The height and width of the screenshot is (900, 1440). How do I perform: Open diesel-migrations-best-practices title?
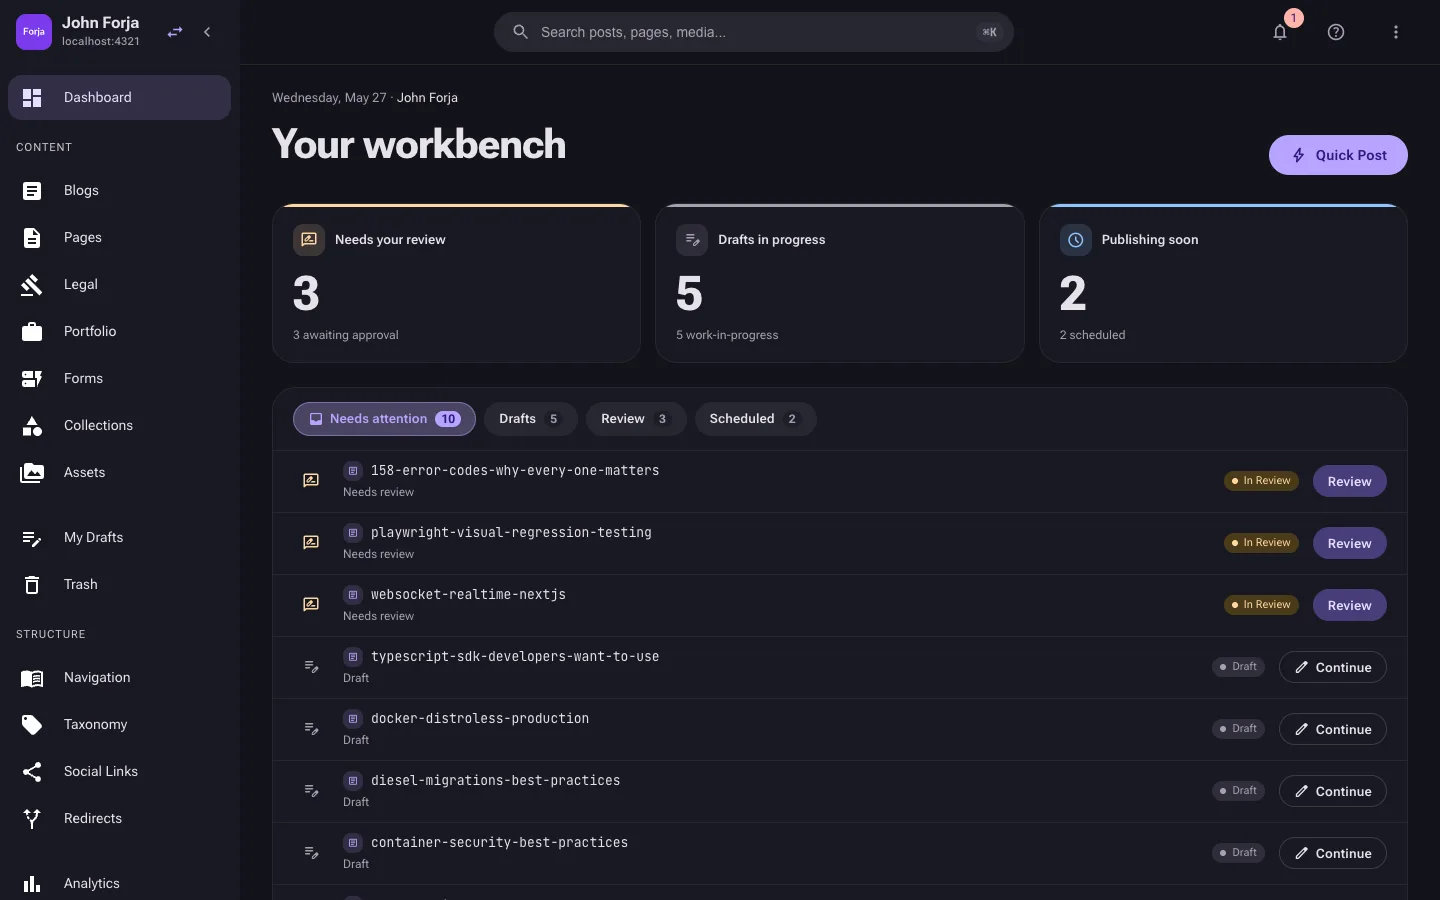(495, 780)
